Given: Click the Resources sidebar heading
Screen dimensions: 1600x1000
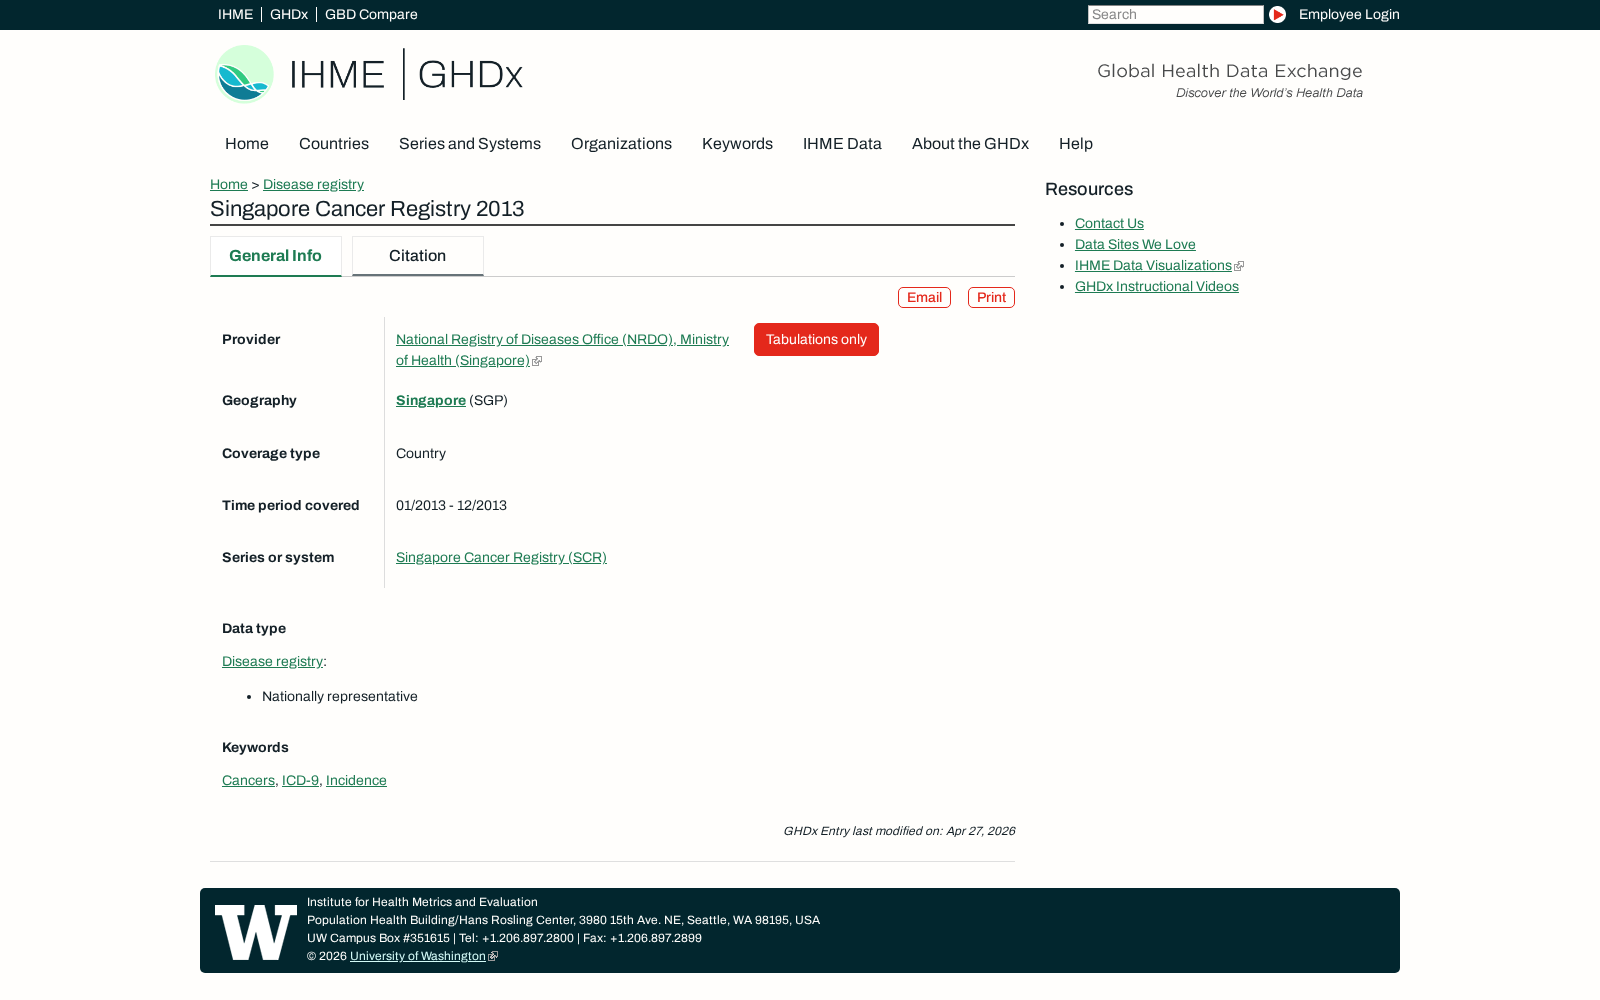Looking at the screenshot, I should pyautogui.click(x=1089, y=189).
